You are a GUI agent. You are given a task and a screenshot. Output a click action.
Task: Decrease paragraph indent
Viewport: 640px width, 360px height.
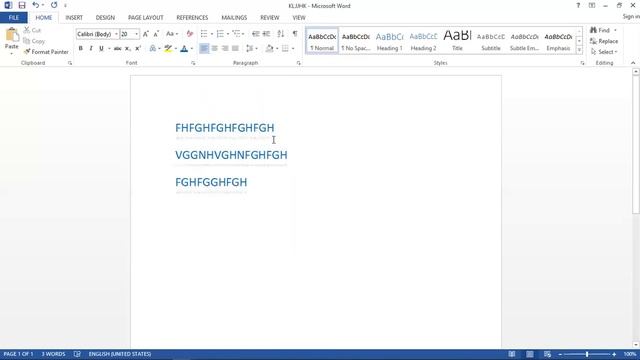pyautogui.click(x=256, y=34)
